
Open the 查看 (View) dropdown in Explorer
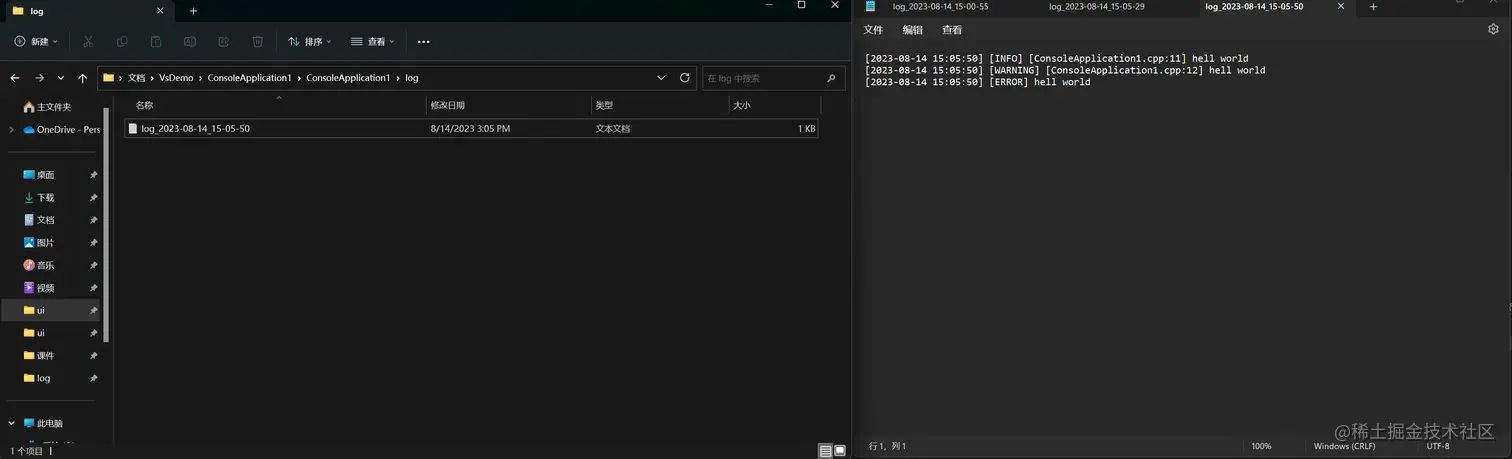[373, 42]
